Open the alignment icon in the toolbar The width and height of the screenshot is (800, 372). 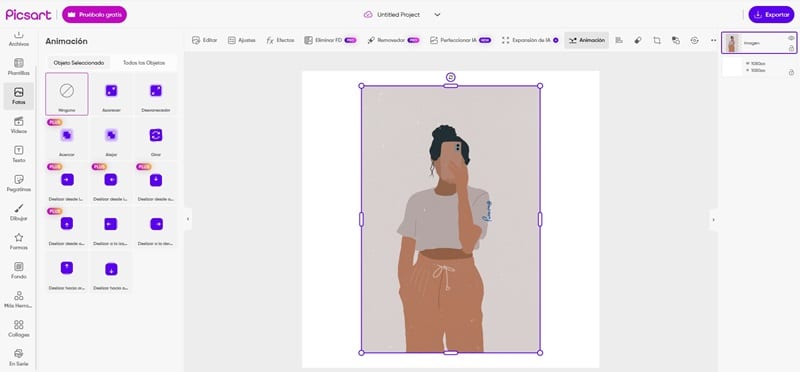point(619,40)
